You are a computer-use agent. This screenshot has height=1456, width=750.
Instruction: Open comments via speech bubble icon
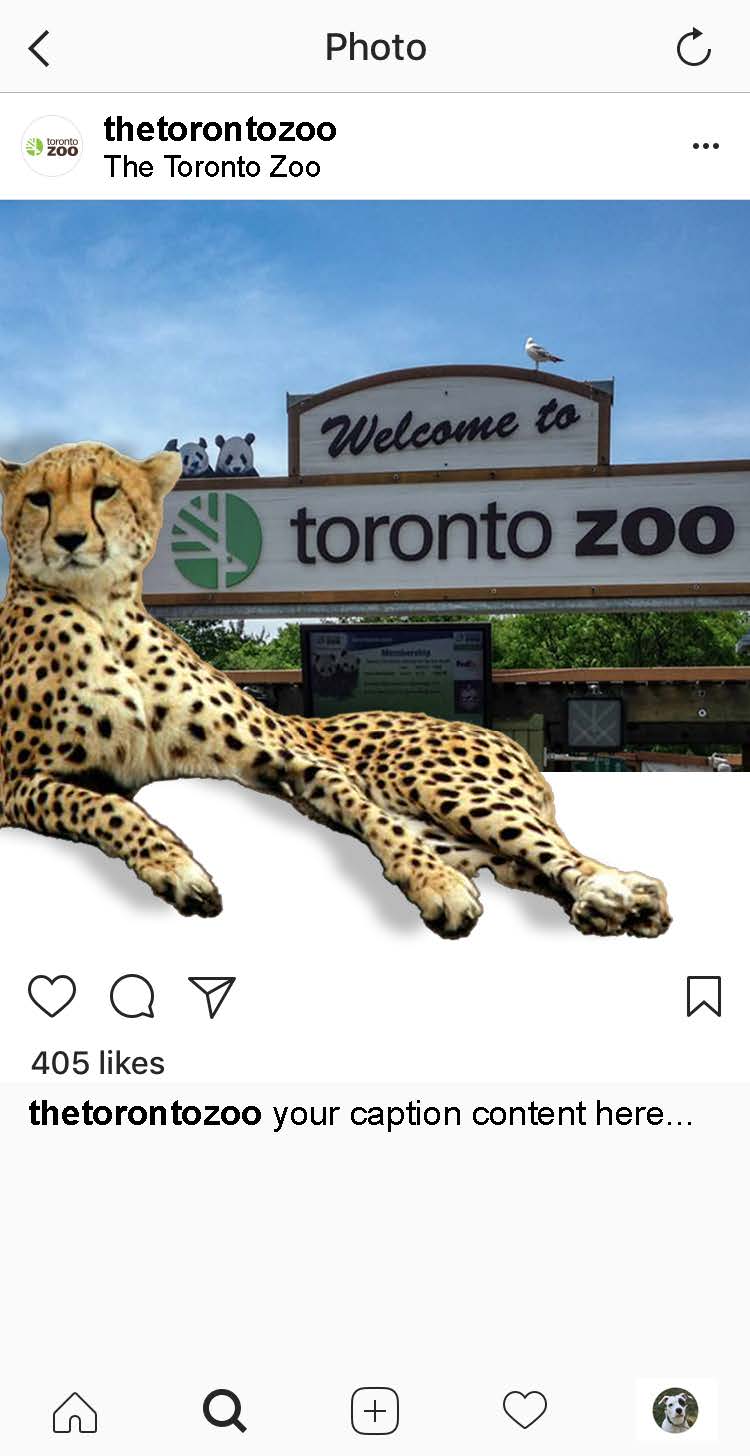tap(132, 996)
